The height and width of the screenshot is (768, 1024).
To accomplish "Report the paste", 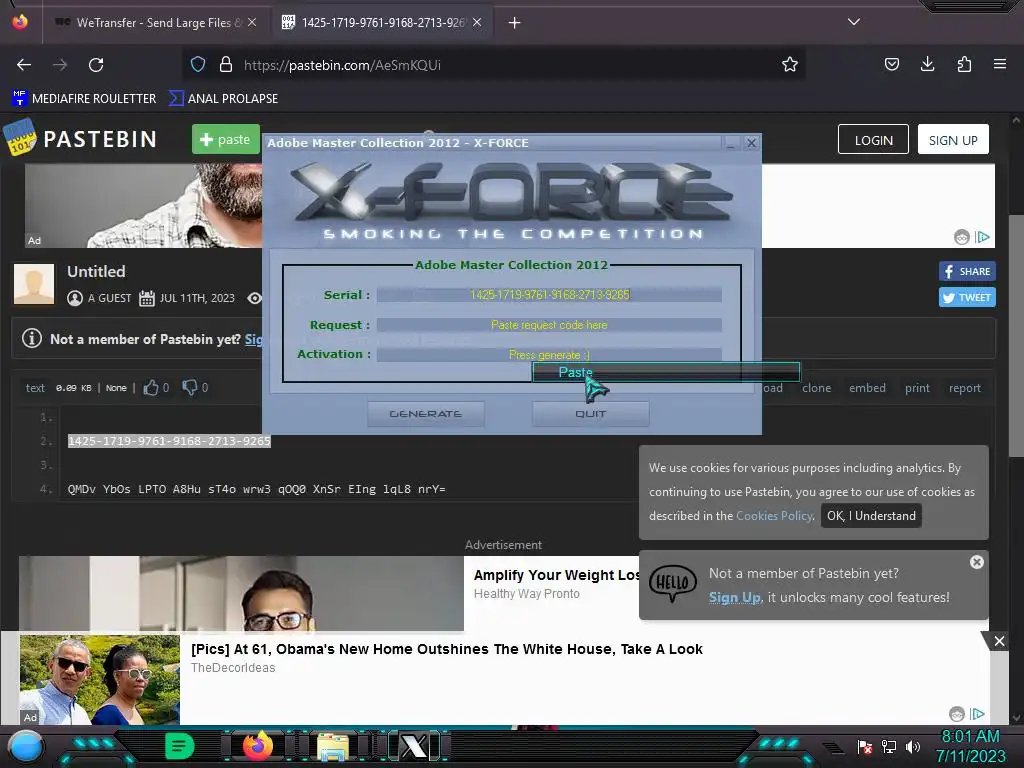I will click(x=965, y=388).
